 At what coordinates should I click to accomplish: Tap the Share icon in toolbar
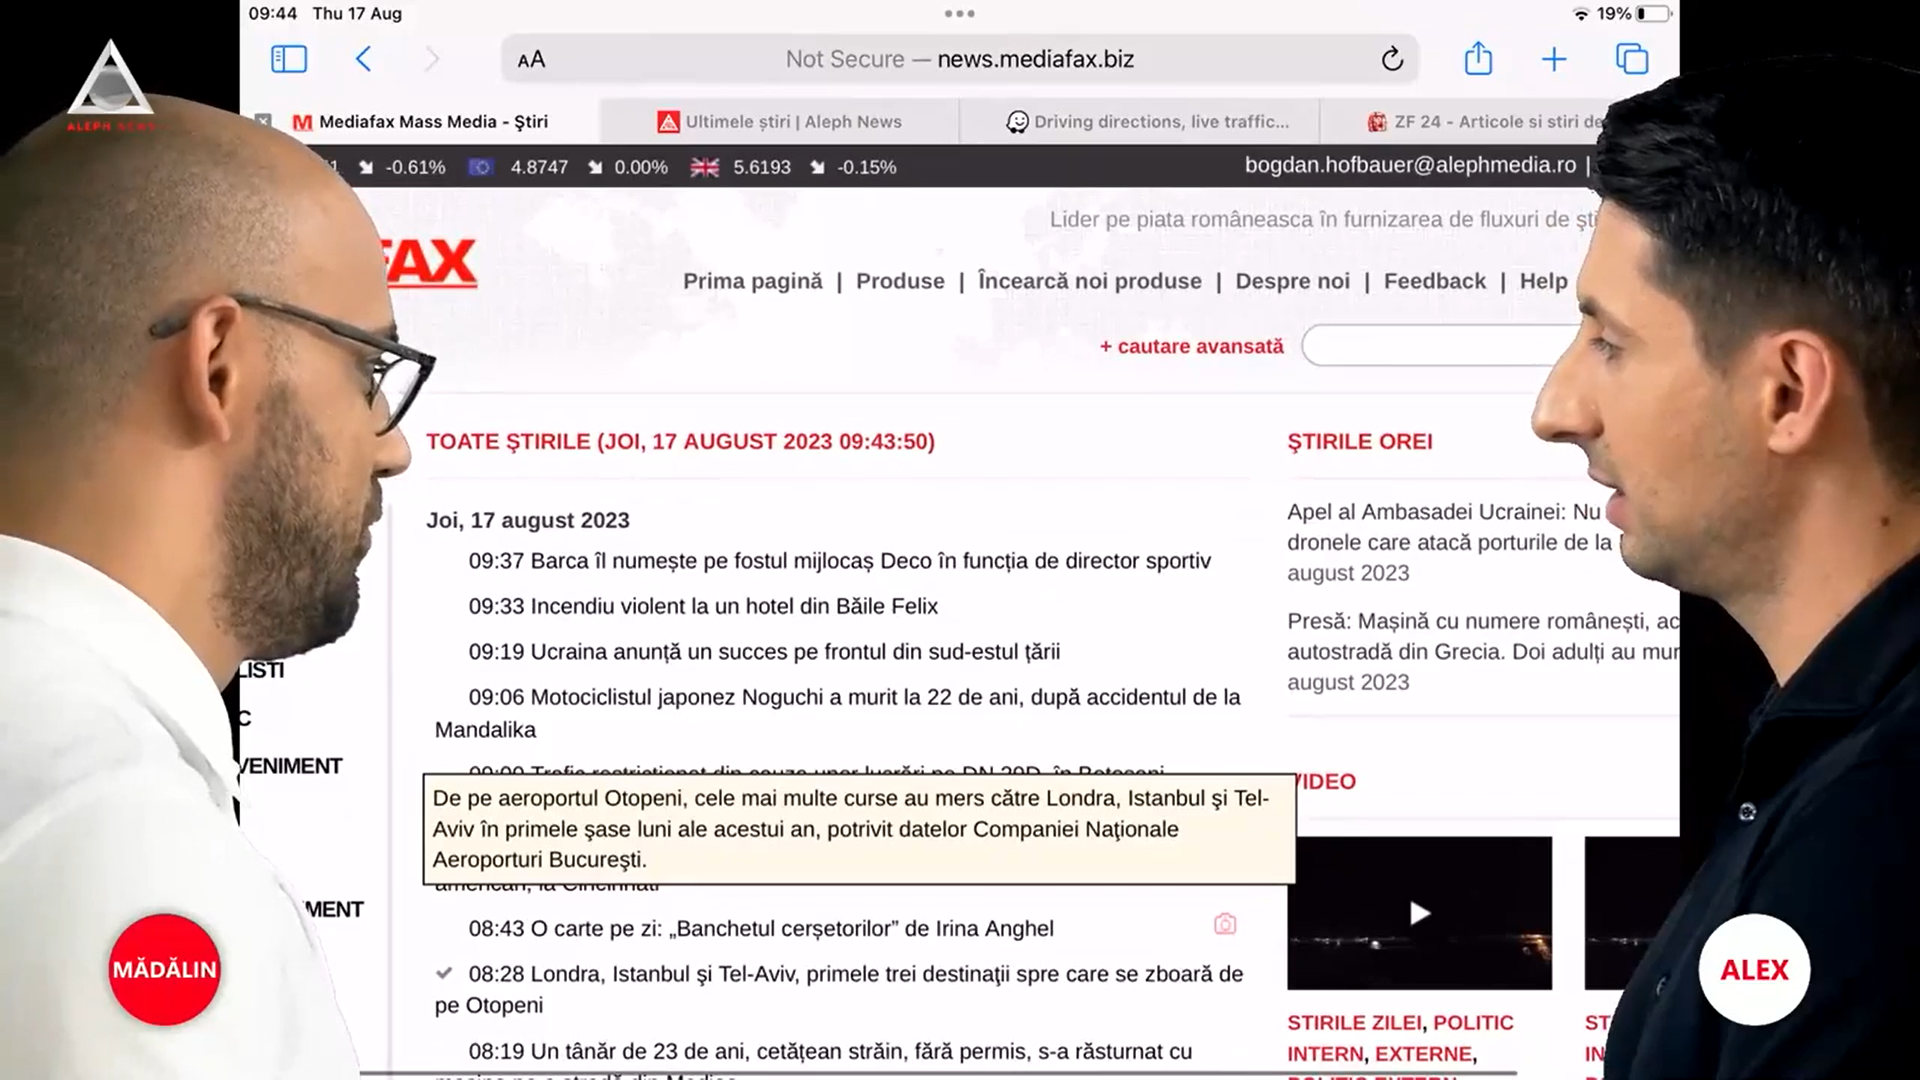tap(1478, 59)
